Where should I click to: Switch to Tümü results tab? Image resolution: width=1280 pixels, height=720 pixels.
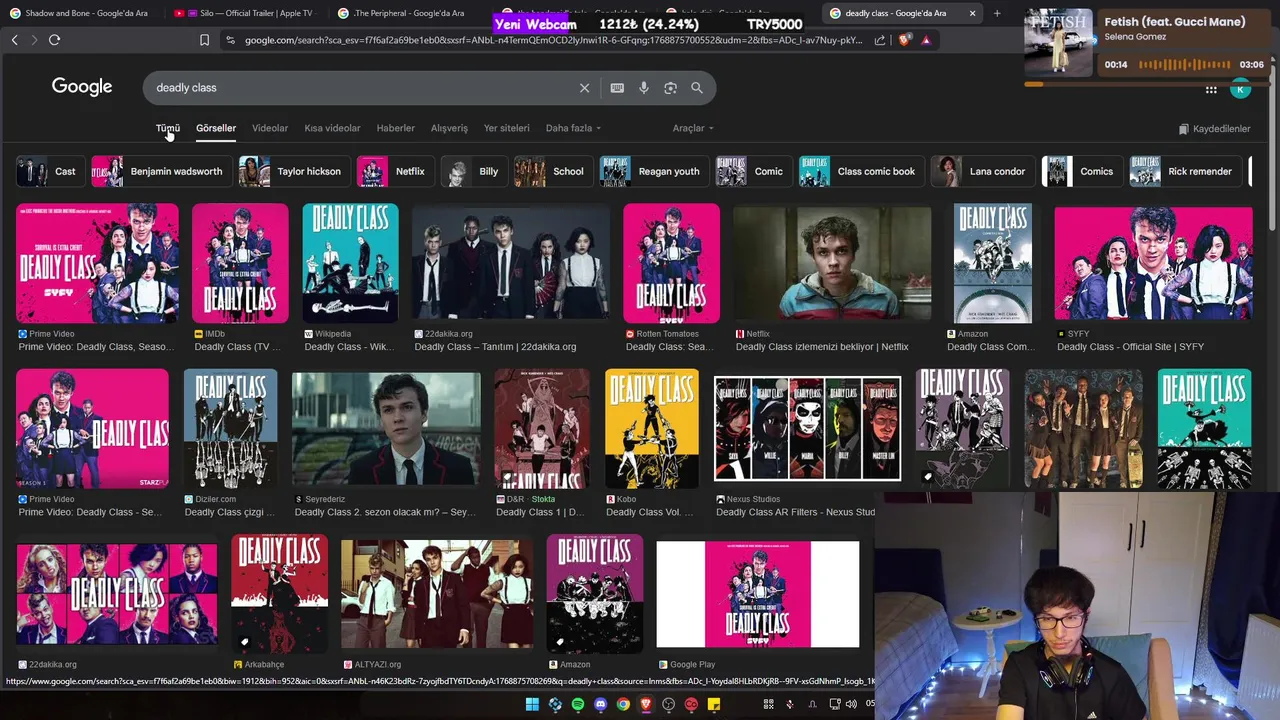(167, 128)
